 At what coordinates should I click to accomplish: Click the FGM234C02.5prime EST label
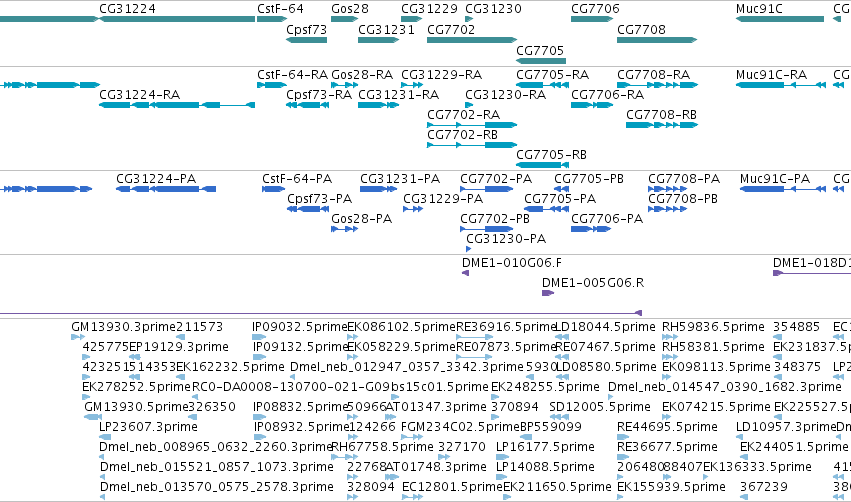click(460, 427)
